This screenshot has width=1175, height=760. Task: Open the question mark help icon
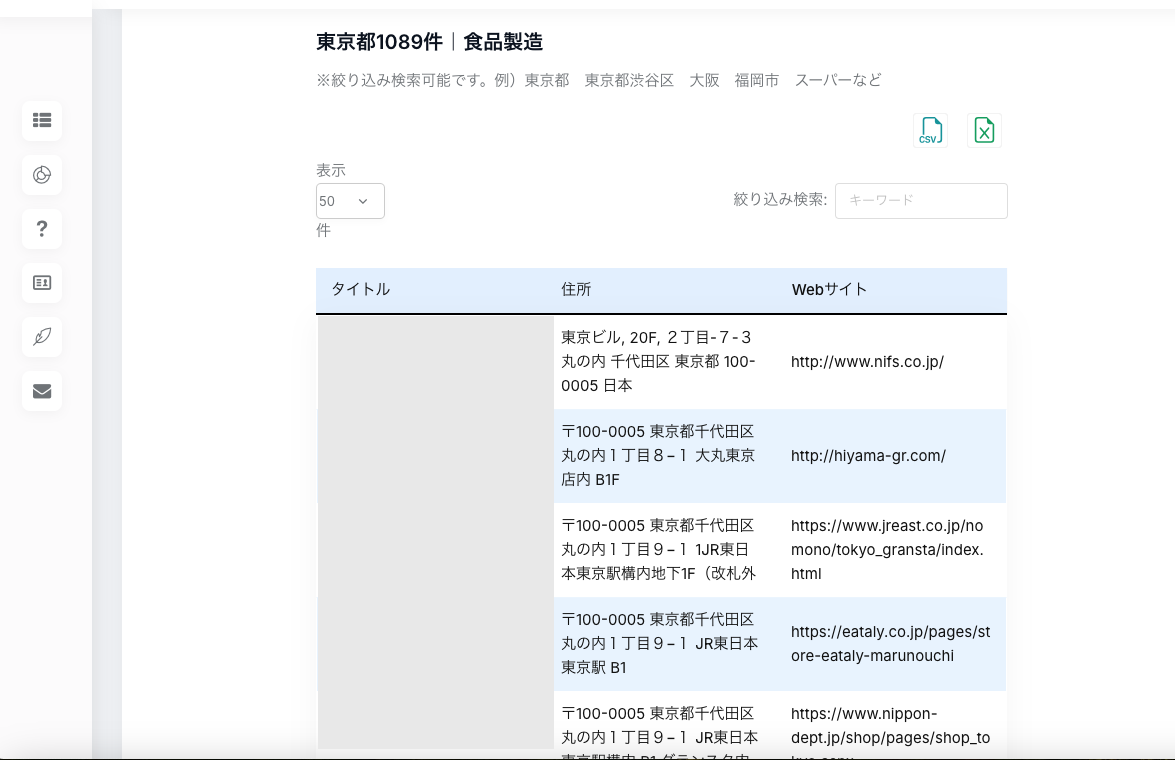tap(42, 229)
